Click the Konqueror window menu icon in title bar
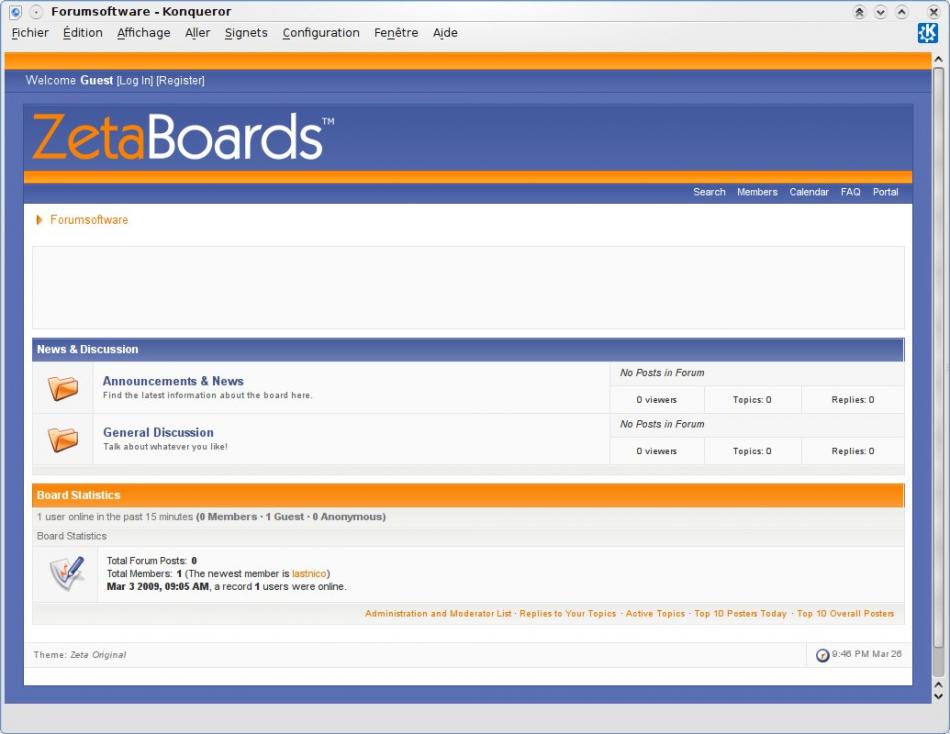The height and width of the screenshot is (734, 950). [x=16, y=12]
